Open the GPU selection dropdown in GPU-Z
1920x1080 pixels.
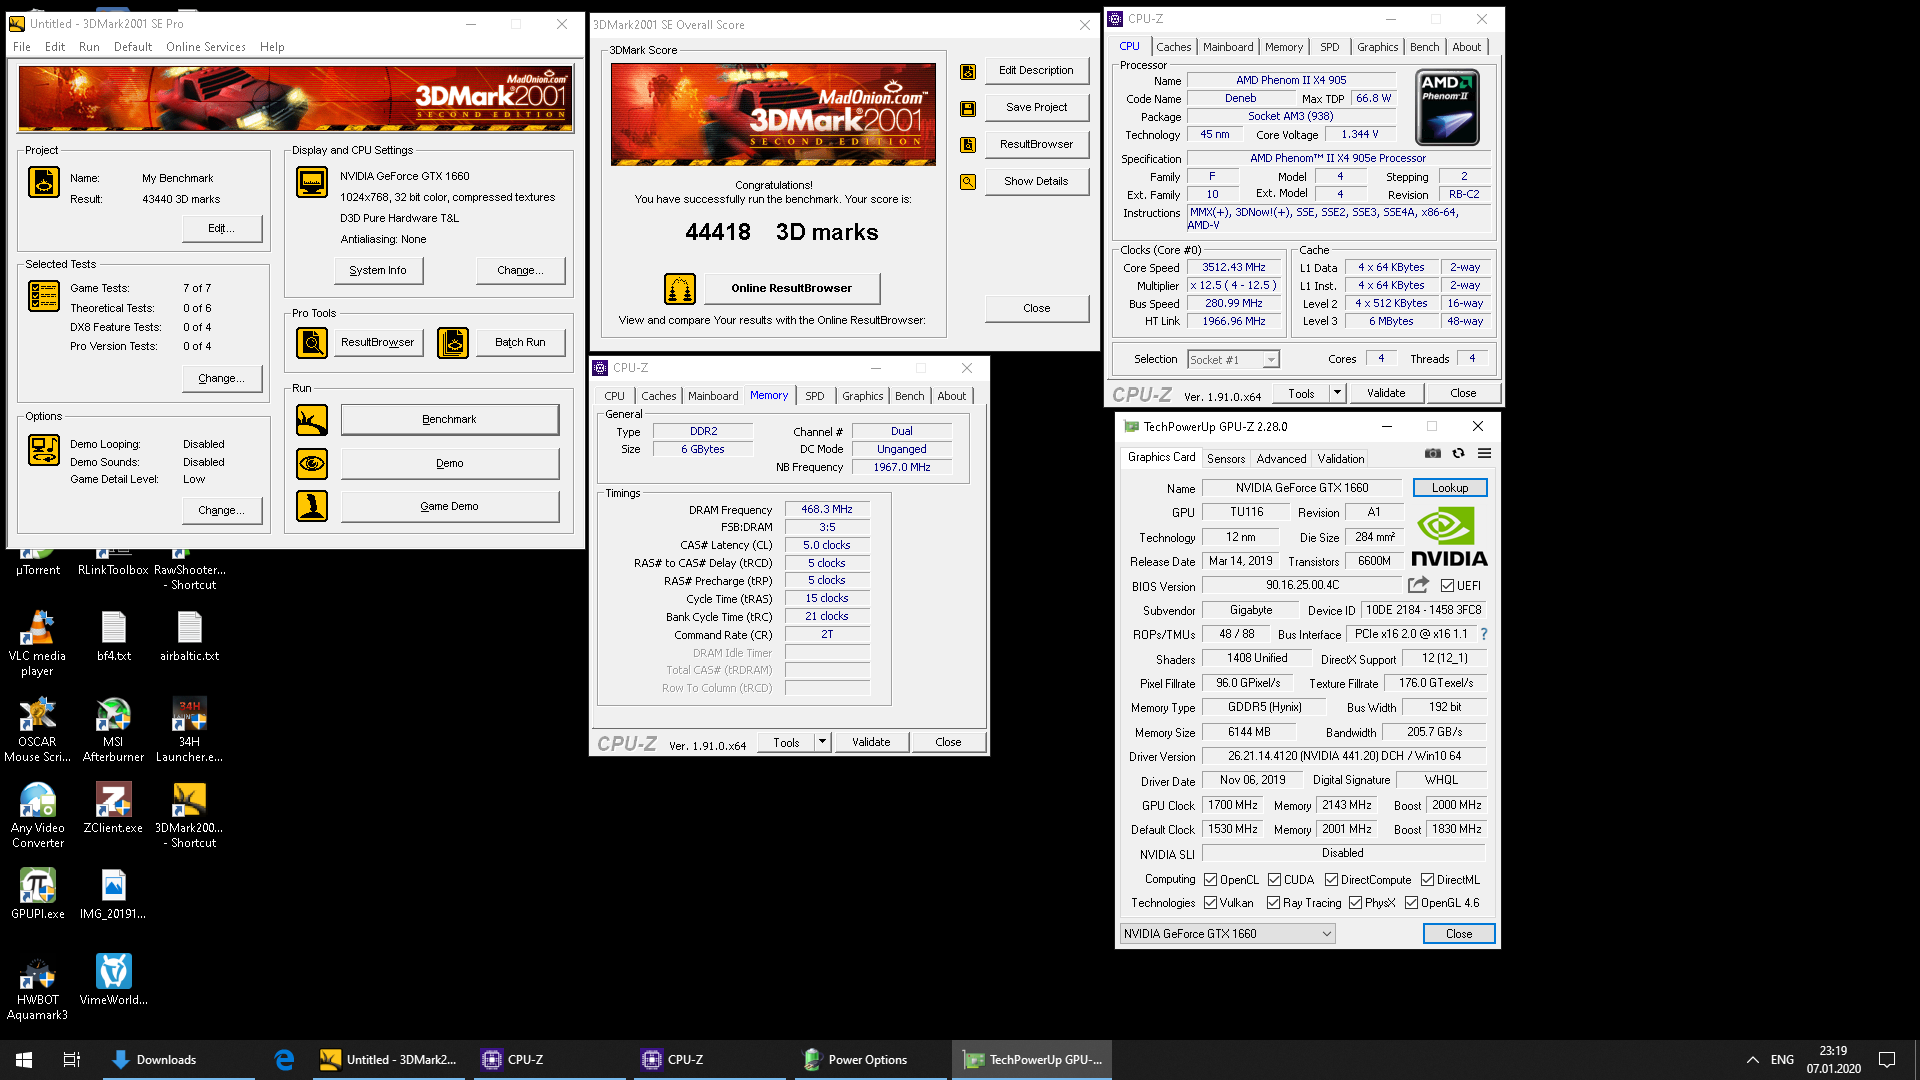[x=1228, y=934]
